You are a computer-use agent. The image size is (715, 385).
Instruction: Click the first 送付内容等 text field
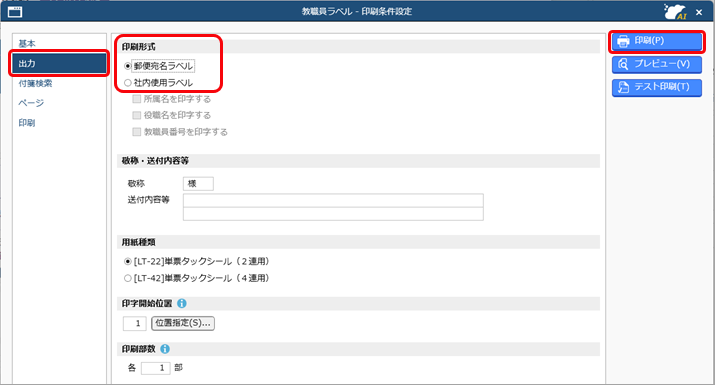tap(333, 201)
